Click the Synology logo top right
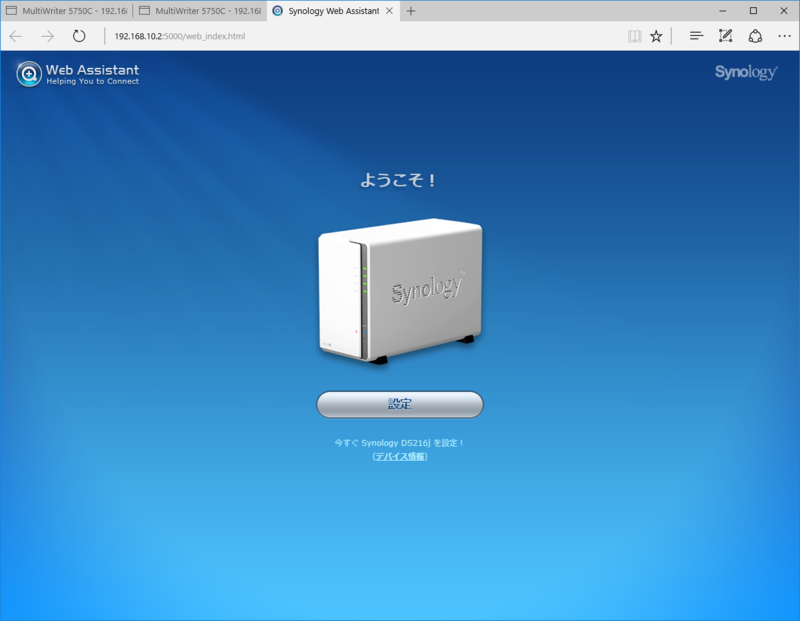Screen dimensions: 800x621 (x=746, y=72)
